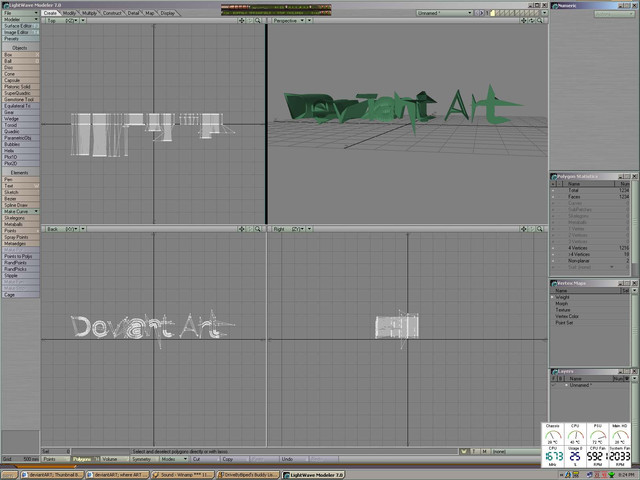Click the move icon in Back viewport
This screenshot has width=640, height=480.
click(x=242, y=229)
